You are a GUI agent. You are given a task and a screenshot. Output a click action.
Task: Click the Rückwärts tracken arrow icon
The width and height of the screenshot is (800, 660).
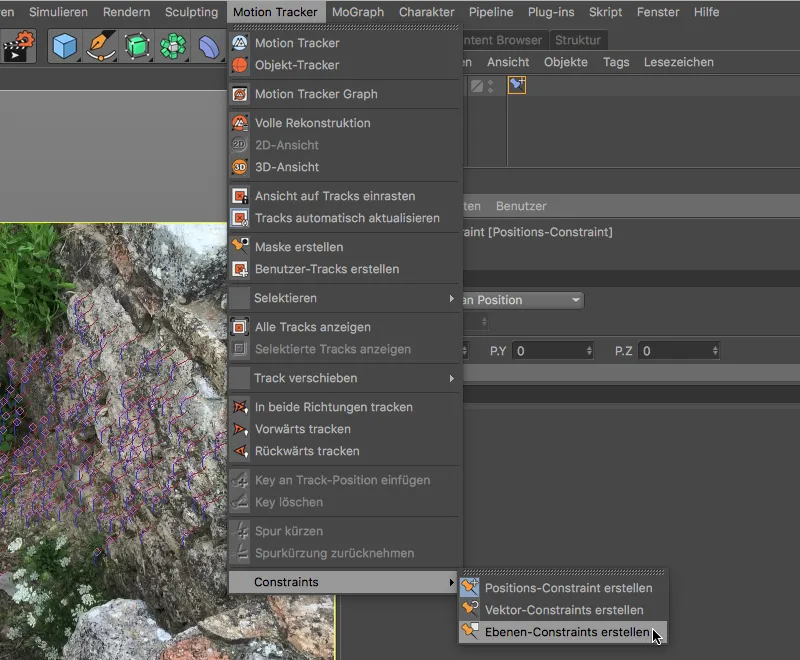pos(240,451)
